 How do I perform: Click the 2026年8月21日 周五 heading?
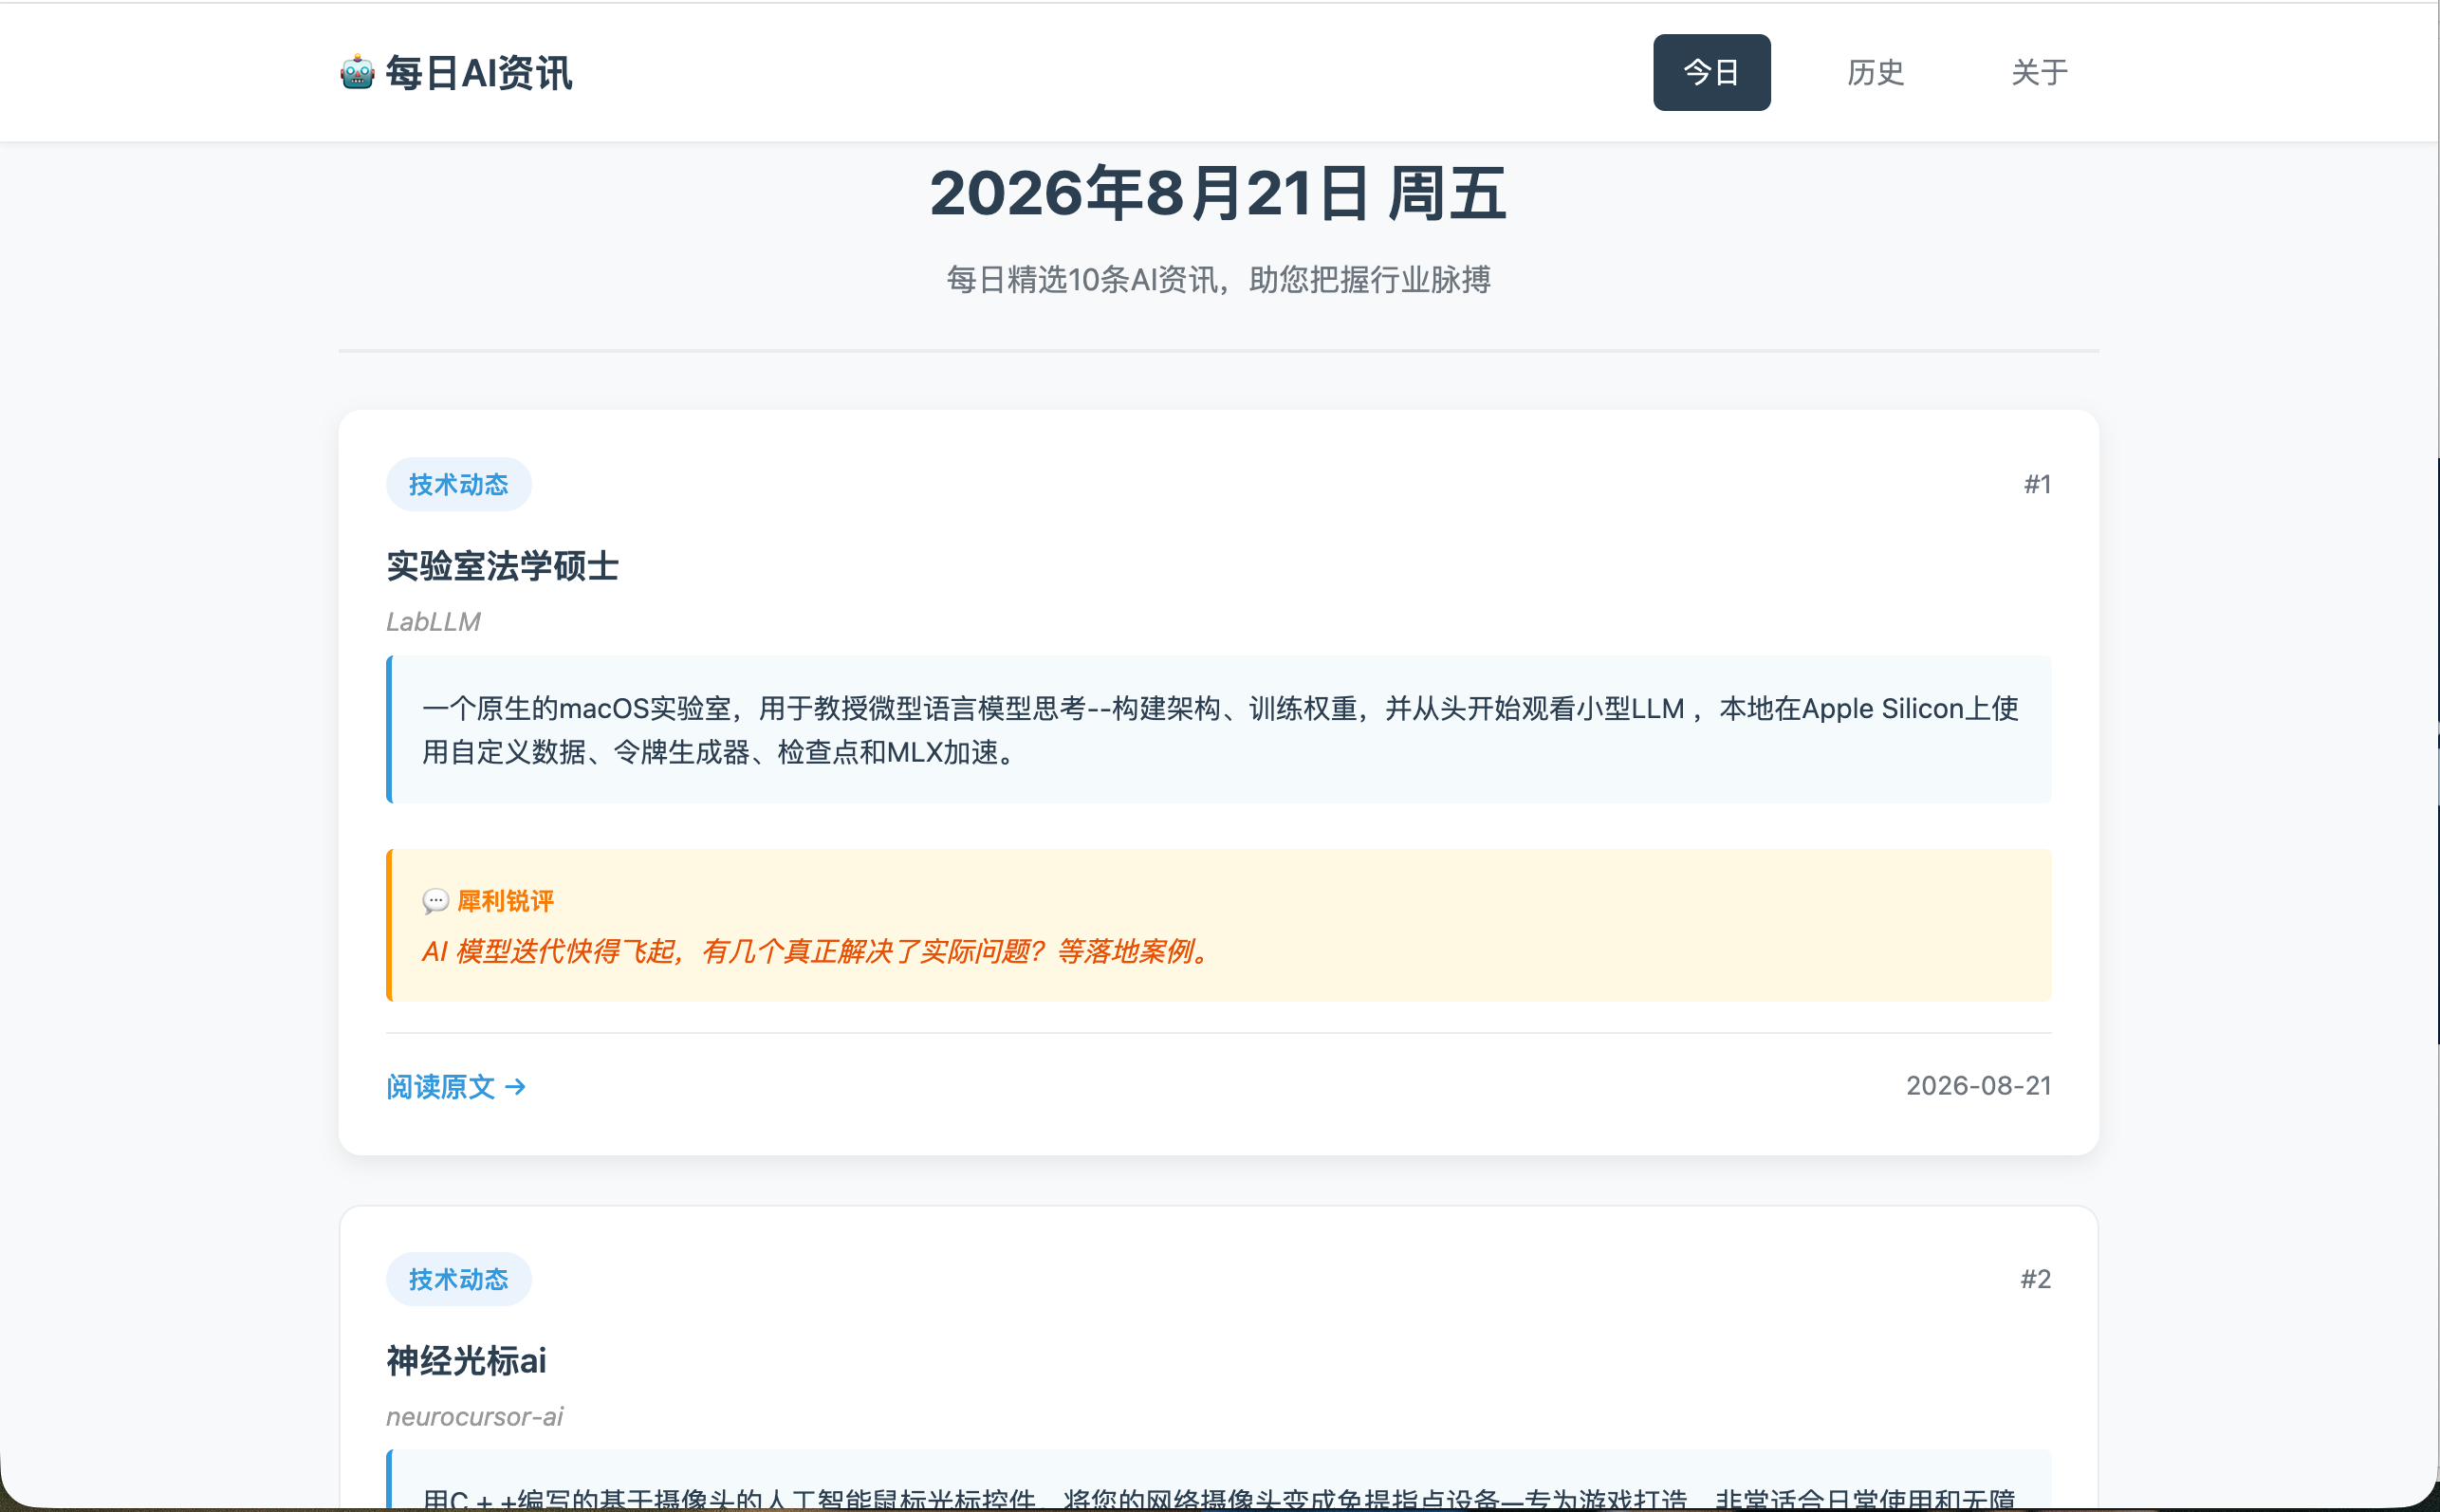coord(1218,193)
